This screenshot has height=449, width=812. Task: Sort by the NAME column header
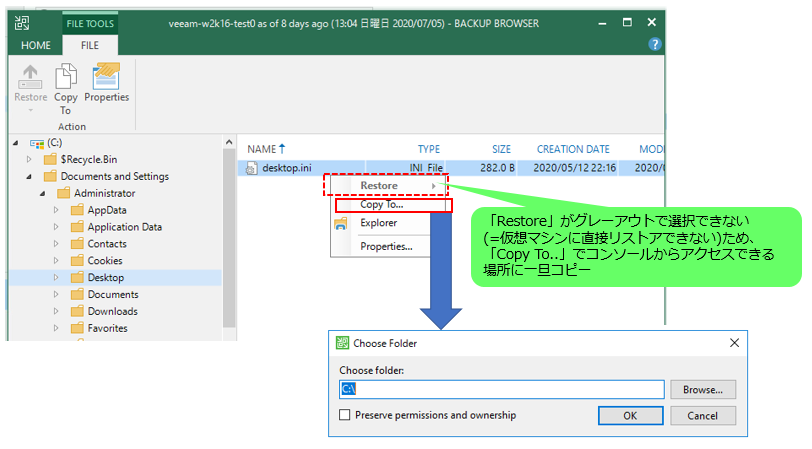pyautogui.click(x=262, y=149)
